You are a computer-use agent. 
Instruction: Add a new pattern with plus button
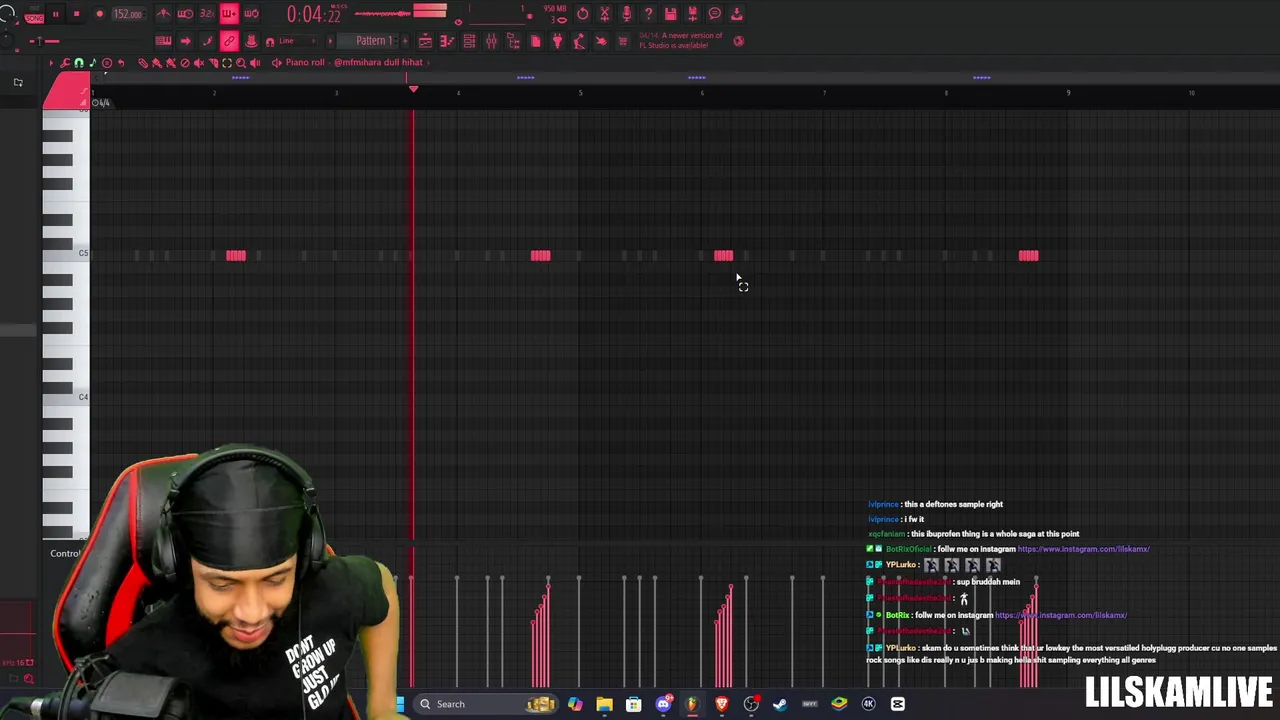point(405,41)
